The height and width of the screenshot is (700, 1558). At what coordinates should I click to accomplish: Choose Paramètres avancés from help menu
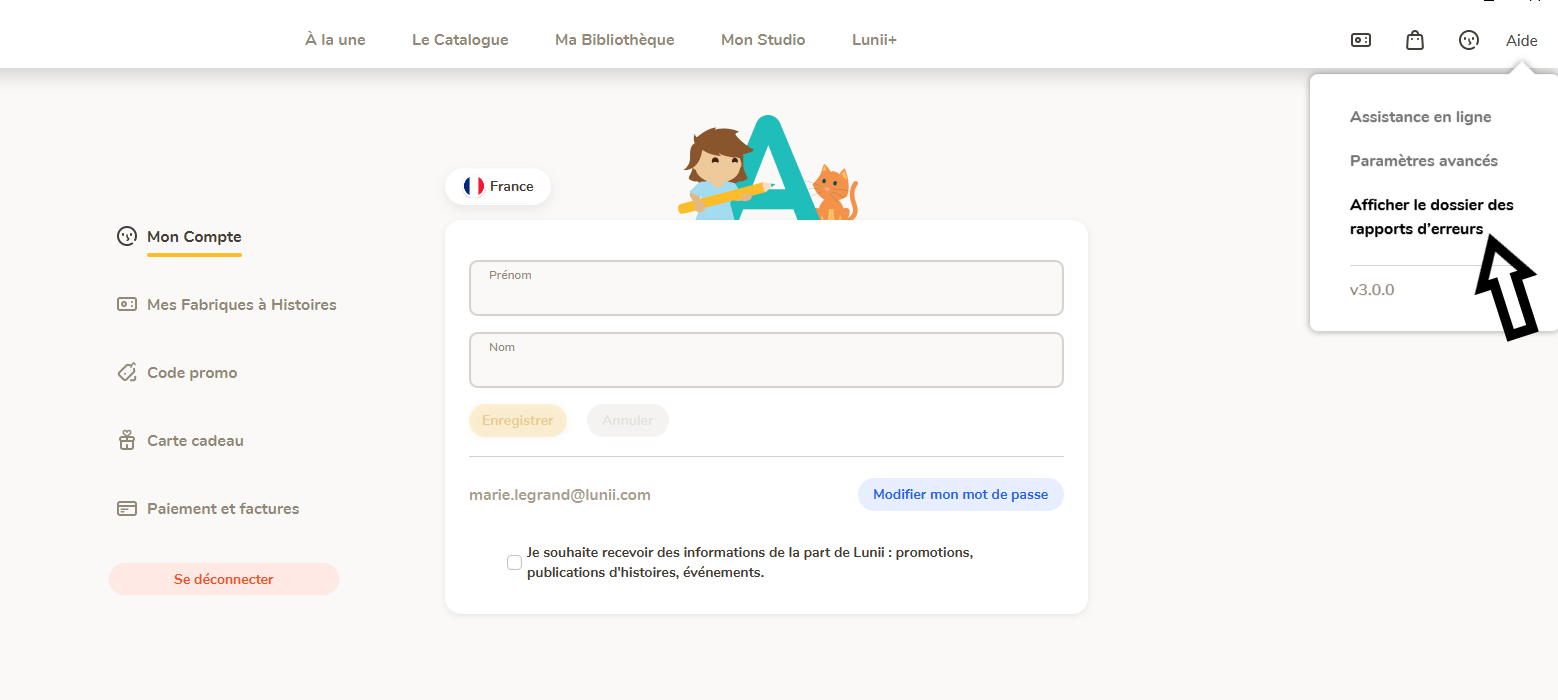(1424, 161)
